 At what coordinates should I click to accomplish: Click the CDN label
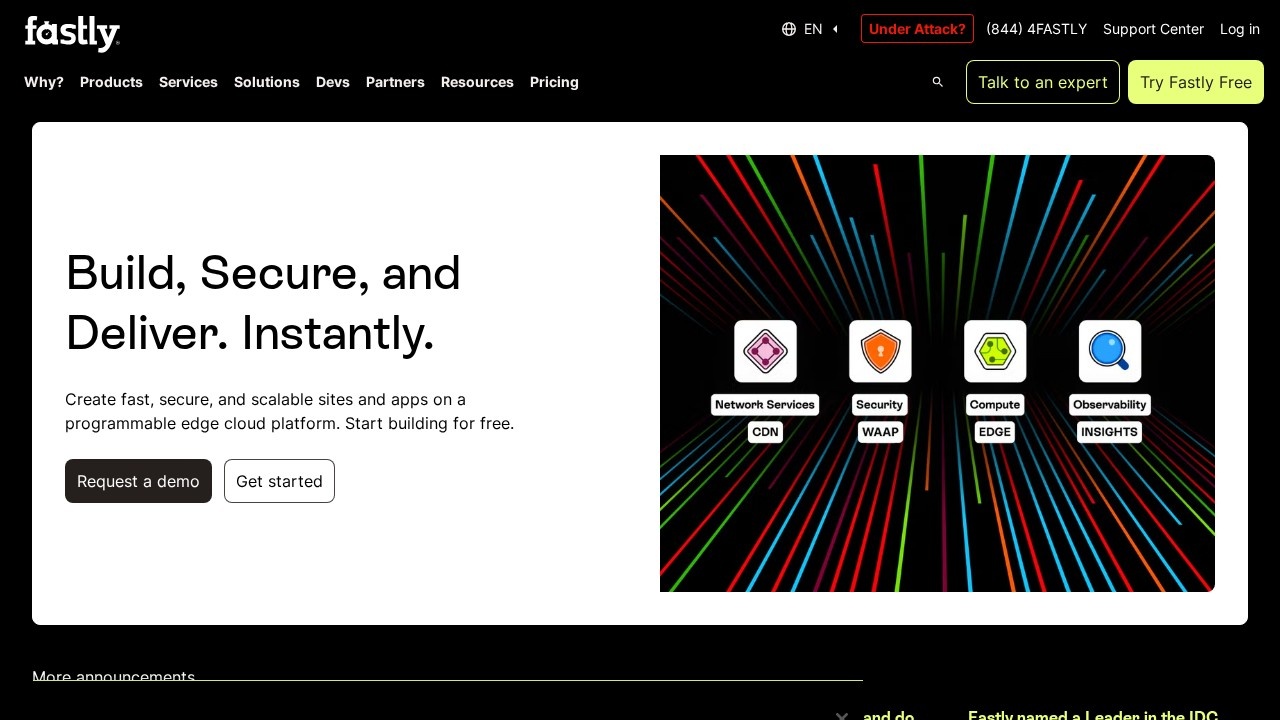click(x=765, y=432)
